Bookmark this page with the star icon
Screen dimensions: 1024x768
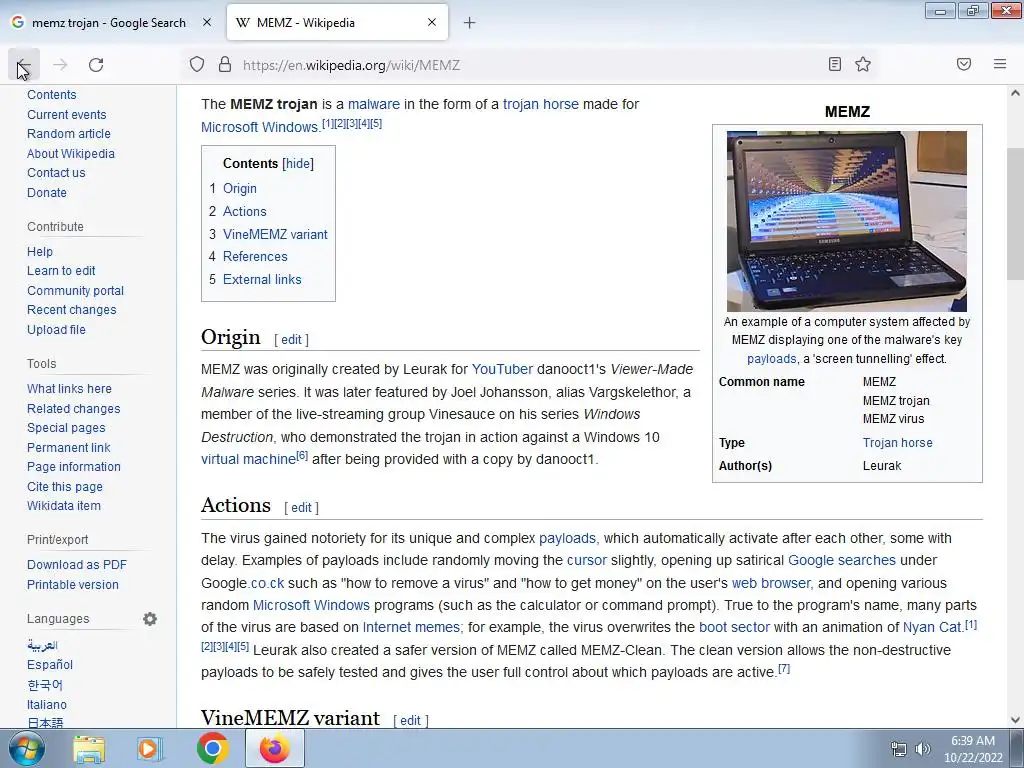(x=863, y=64)
